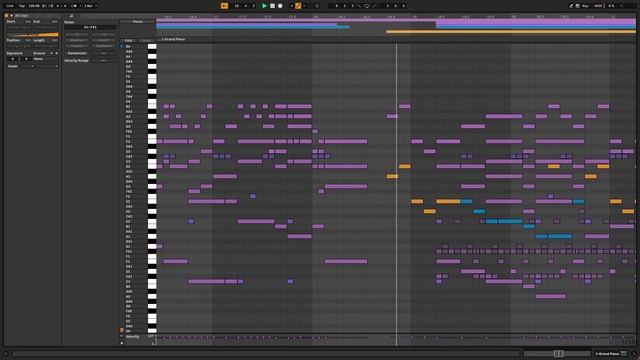Toggle the MIDI Arrangement Overdub button

click(x=291, y=6)
